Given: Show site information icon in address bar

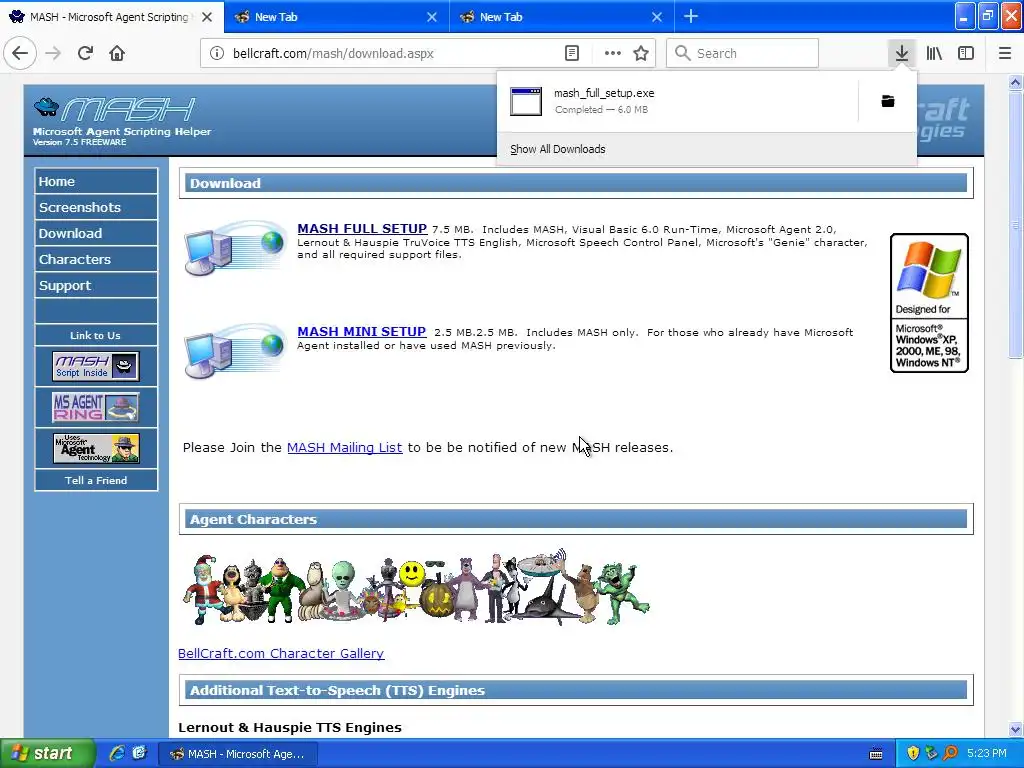Looking at the screenshot, I should pos(217,53).
